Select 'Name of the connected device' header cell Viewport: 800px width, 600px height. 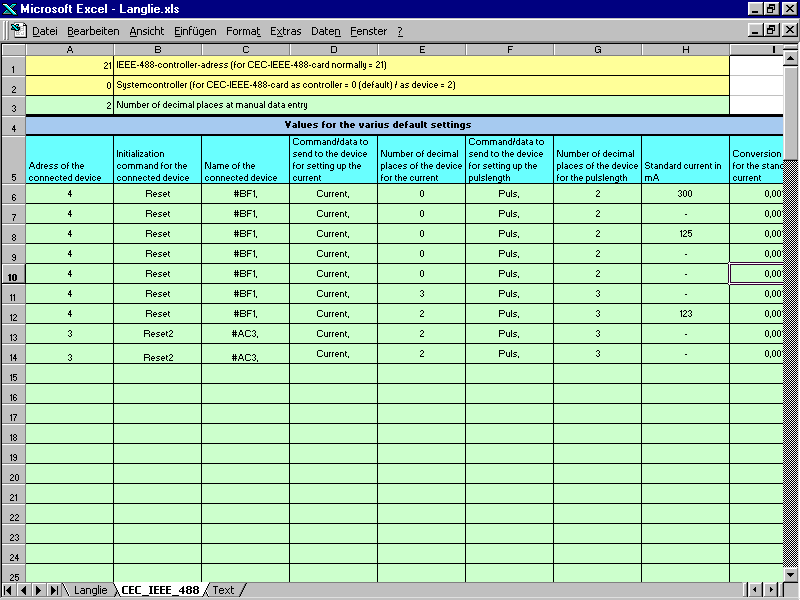[245, 159]
